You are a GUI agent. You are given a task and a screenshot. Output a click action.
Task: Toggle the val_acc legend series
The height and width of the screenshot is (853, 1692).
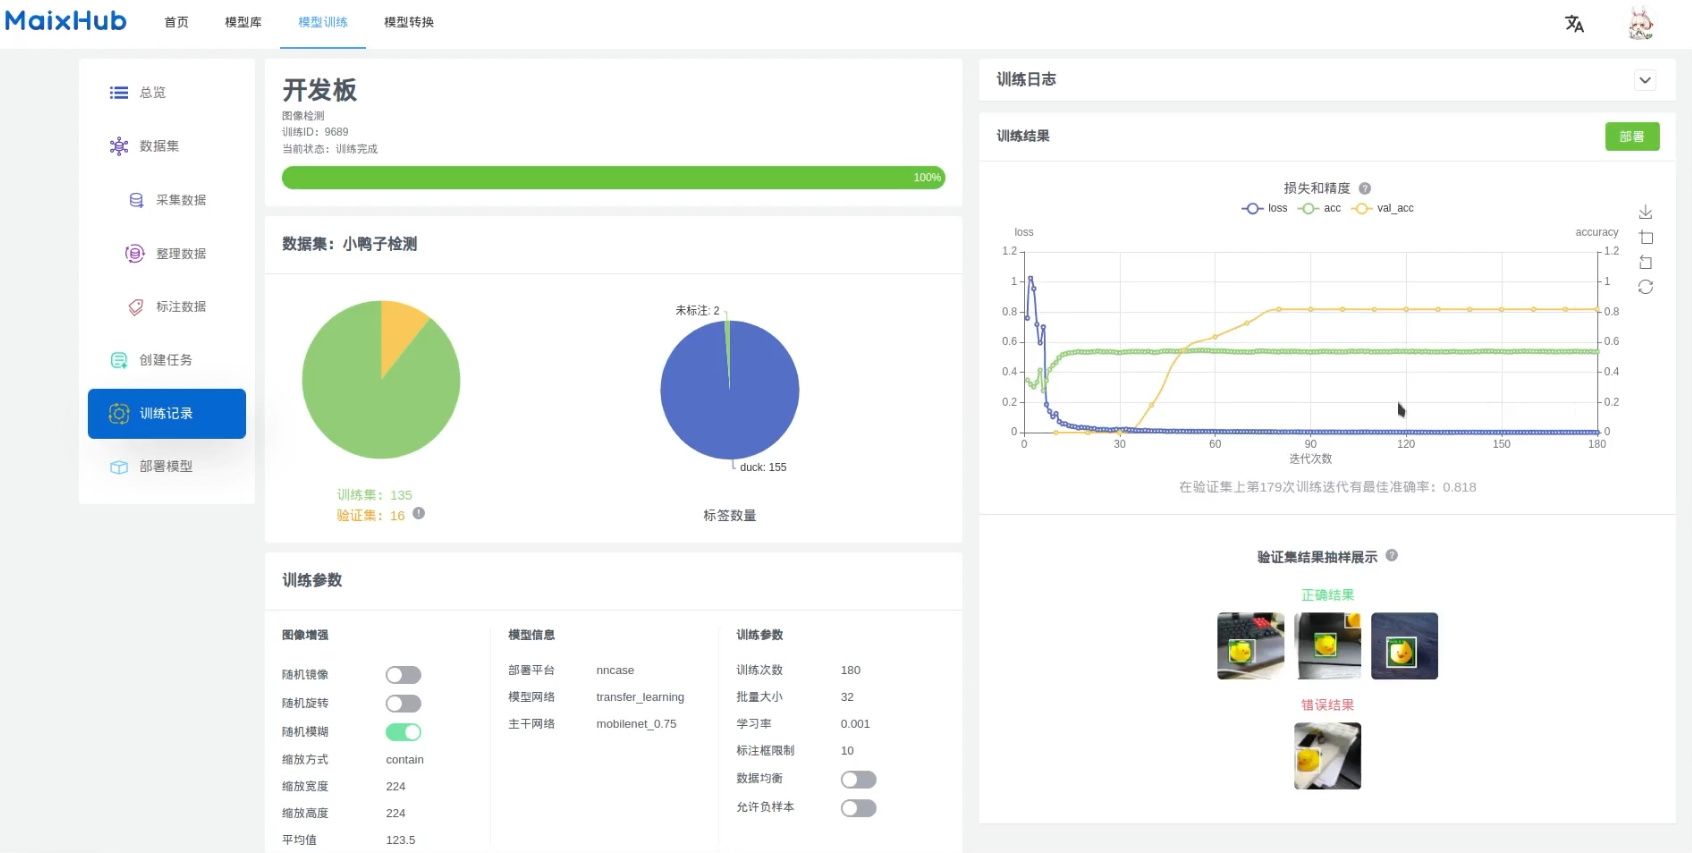pyautogui.click(x=1384, y=208)
